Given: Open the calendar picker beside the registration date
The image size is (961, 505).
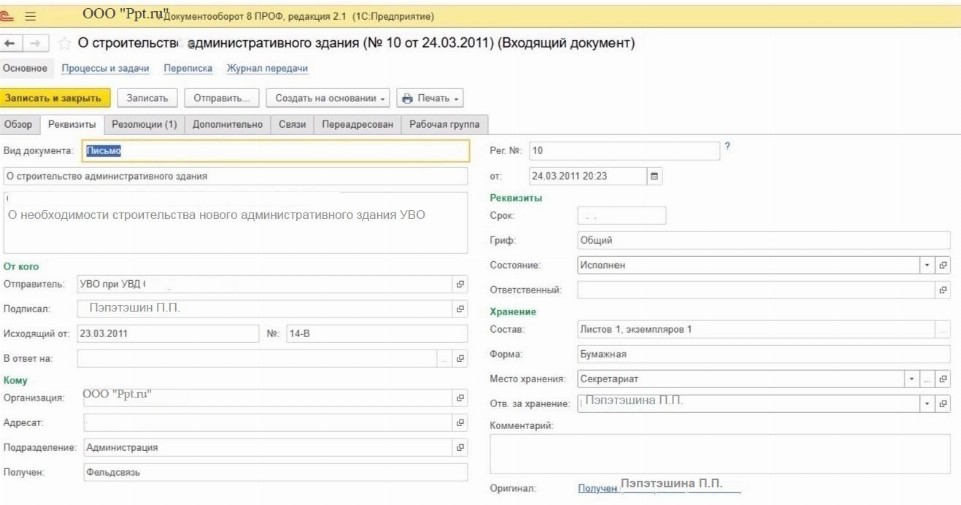Looking at the screenshot, I should [655, 176].
